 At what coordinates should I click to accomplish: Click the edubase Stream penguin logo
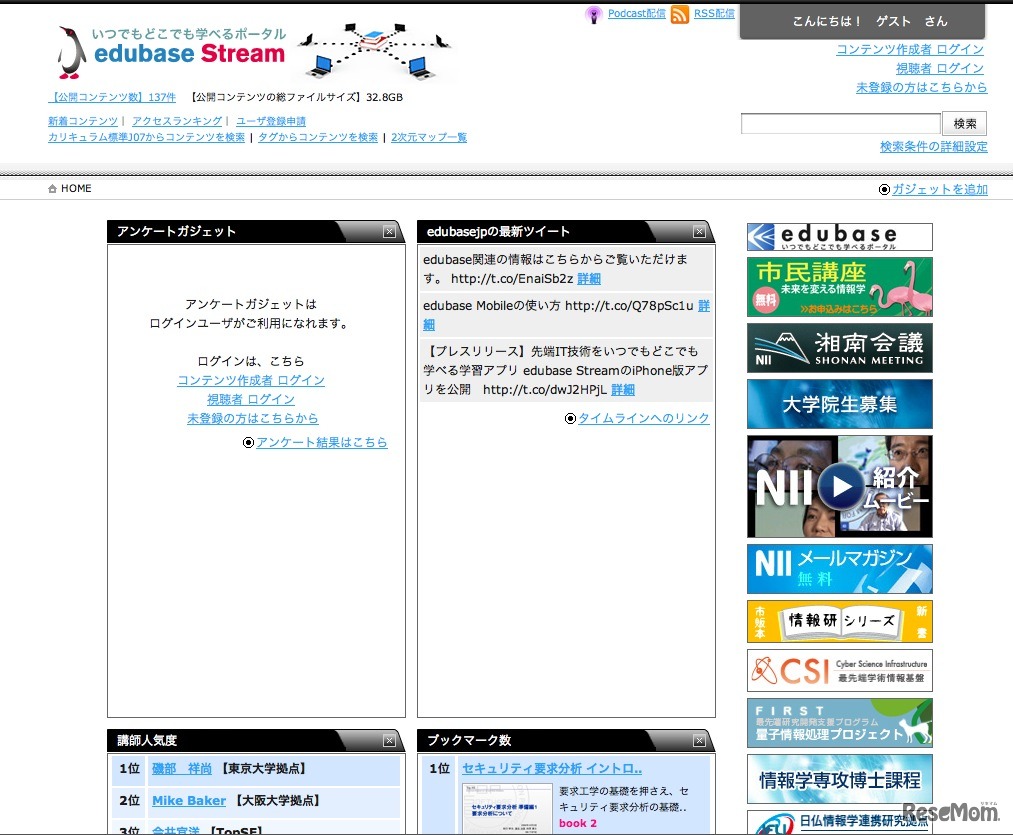[x=69, y=50]
